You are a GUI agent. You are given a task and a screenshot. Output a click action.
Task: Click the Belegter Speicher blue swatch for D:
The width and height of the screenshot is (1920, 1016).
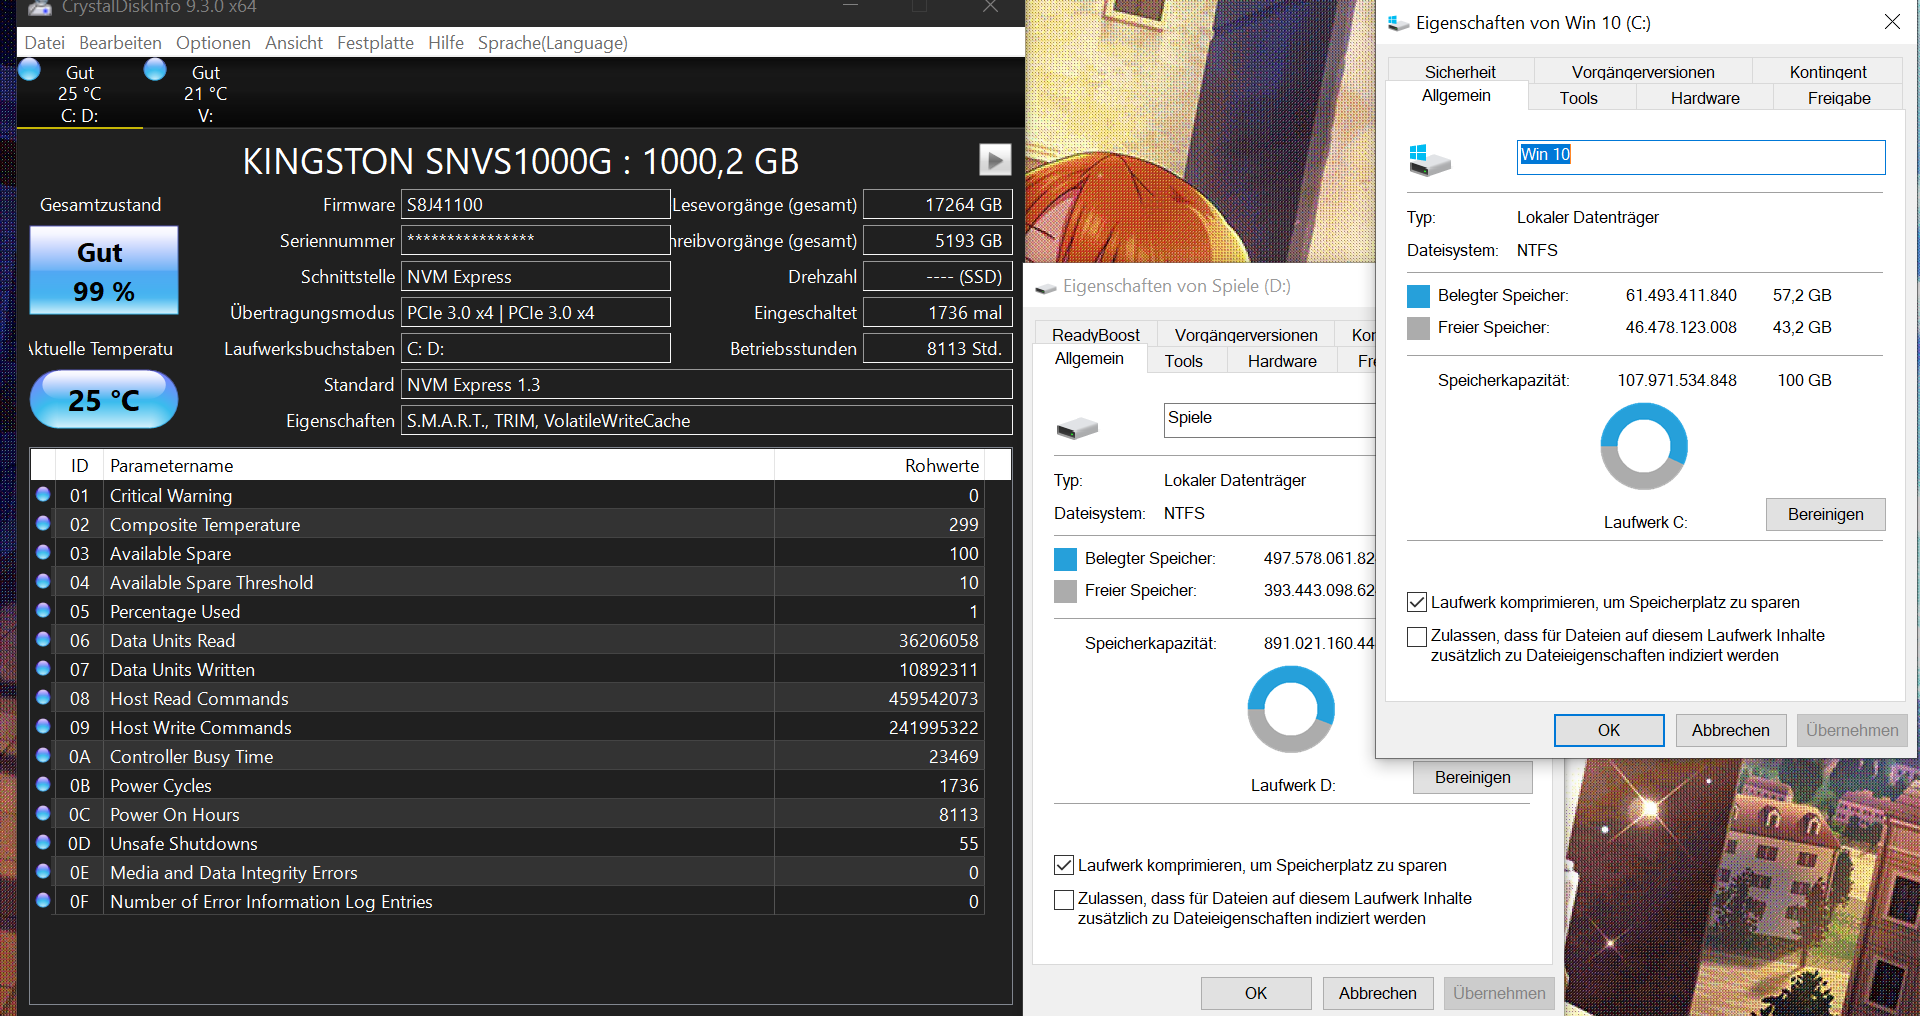[1065, 559]
